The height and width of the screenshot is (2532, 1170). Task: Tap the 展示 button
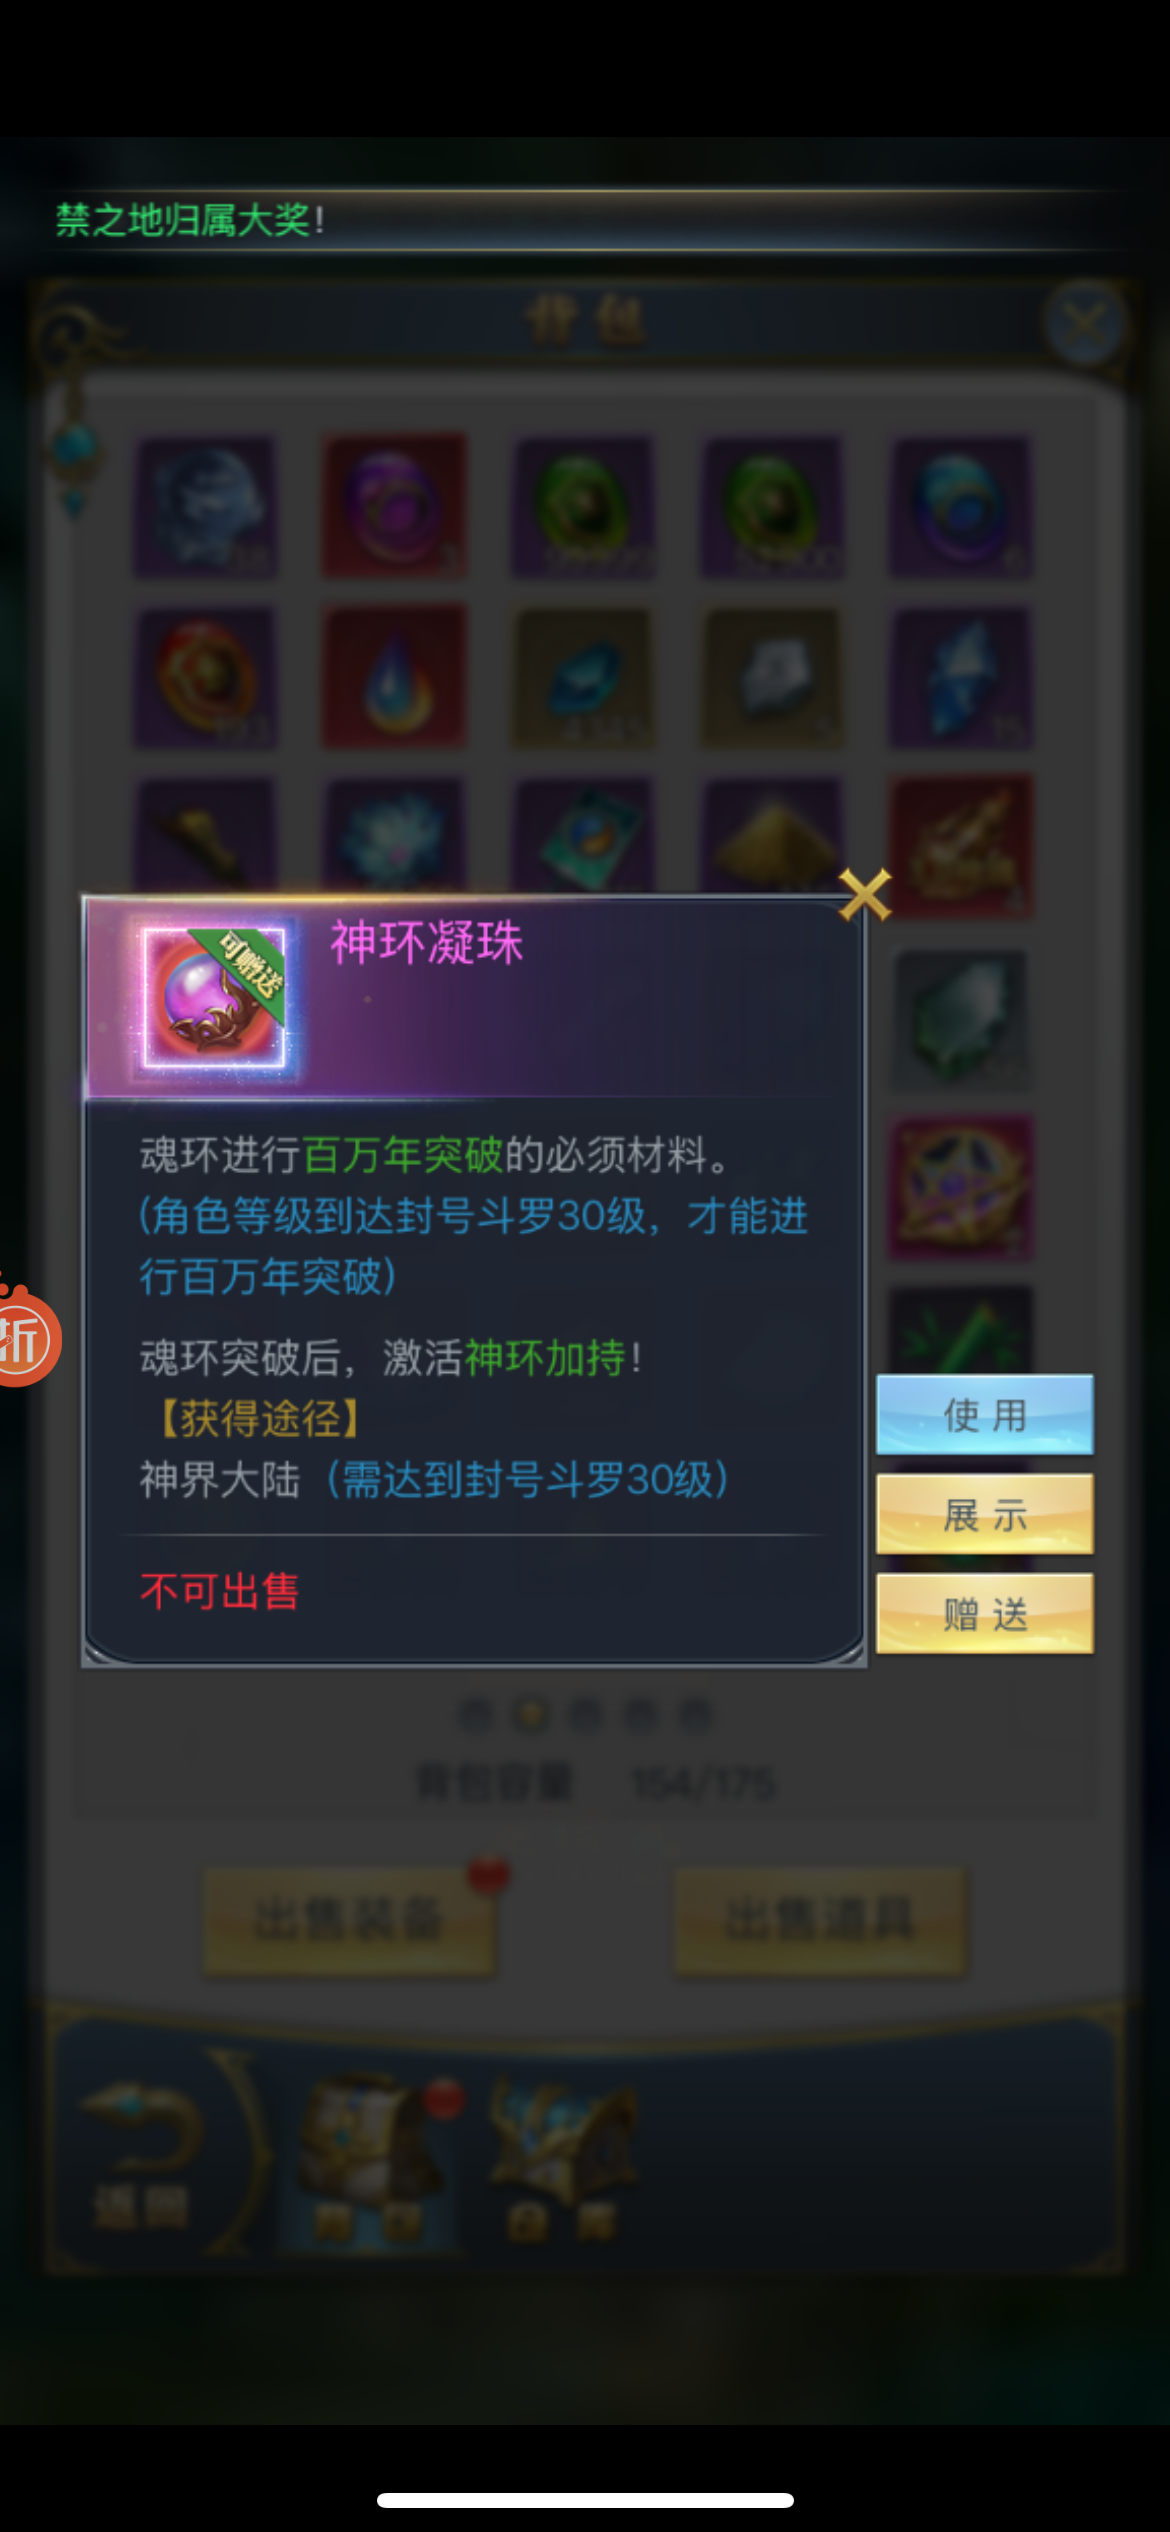[984, 1514]
